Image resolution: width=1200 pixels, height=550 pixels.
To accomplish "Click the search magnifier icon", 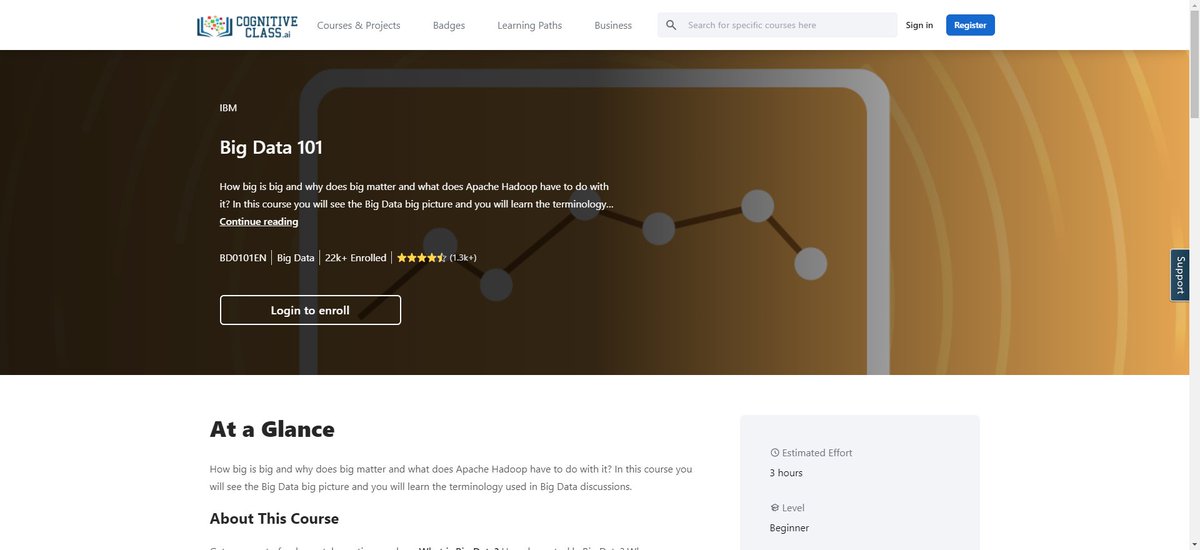I will (x=671, y=25).
